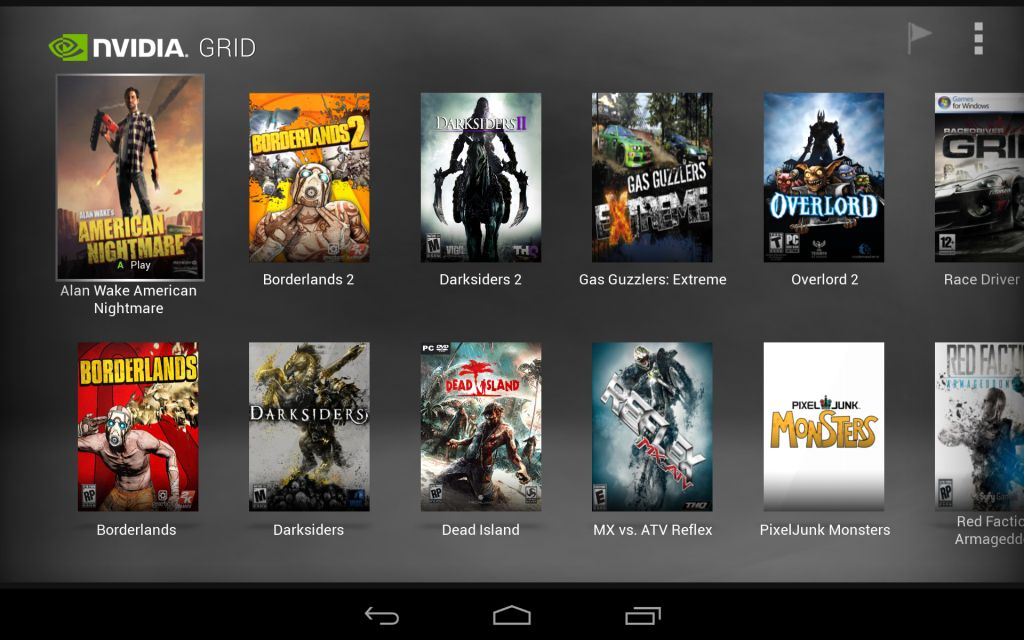Select the Race Driver GRID cover
This screenshot has height=640, width=1024.
[x=979, y=177]
